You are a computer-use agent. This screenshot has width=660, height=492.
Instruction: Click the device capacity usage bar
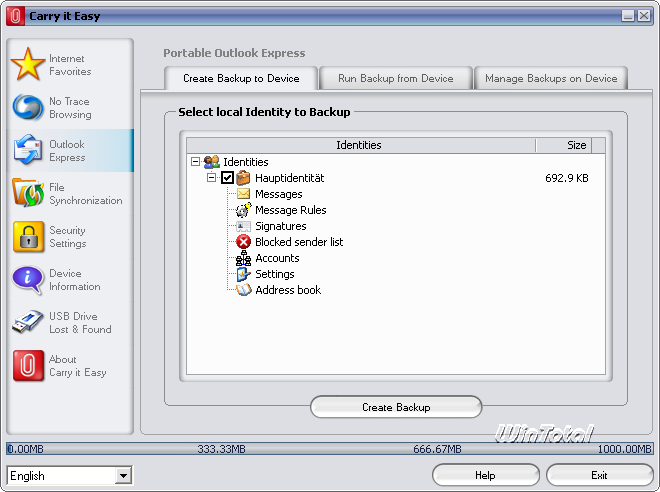[x=330, y=449]
